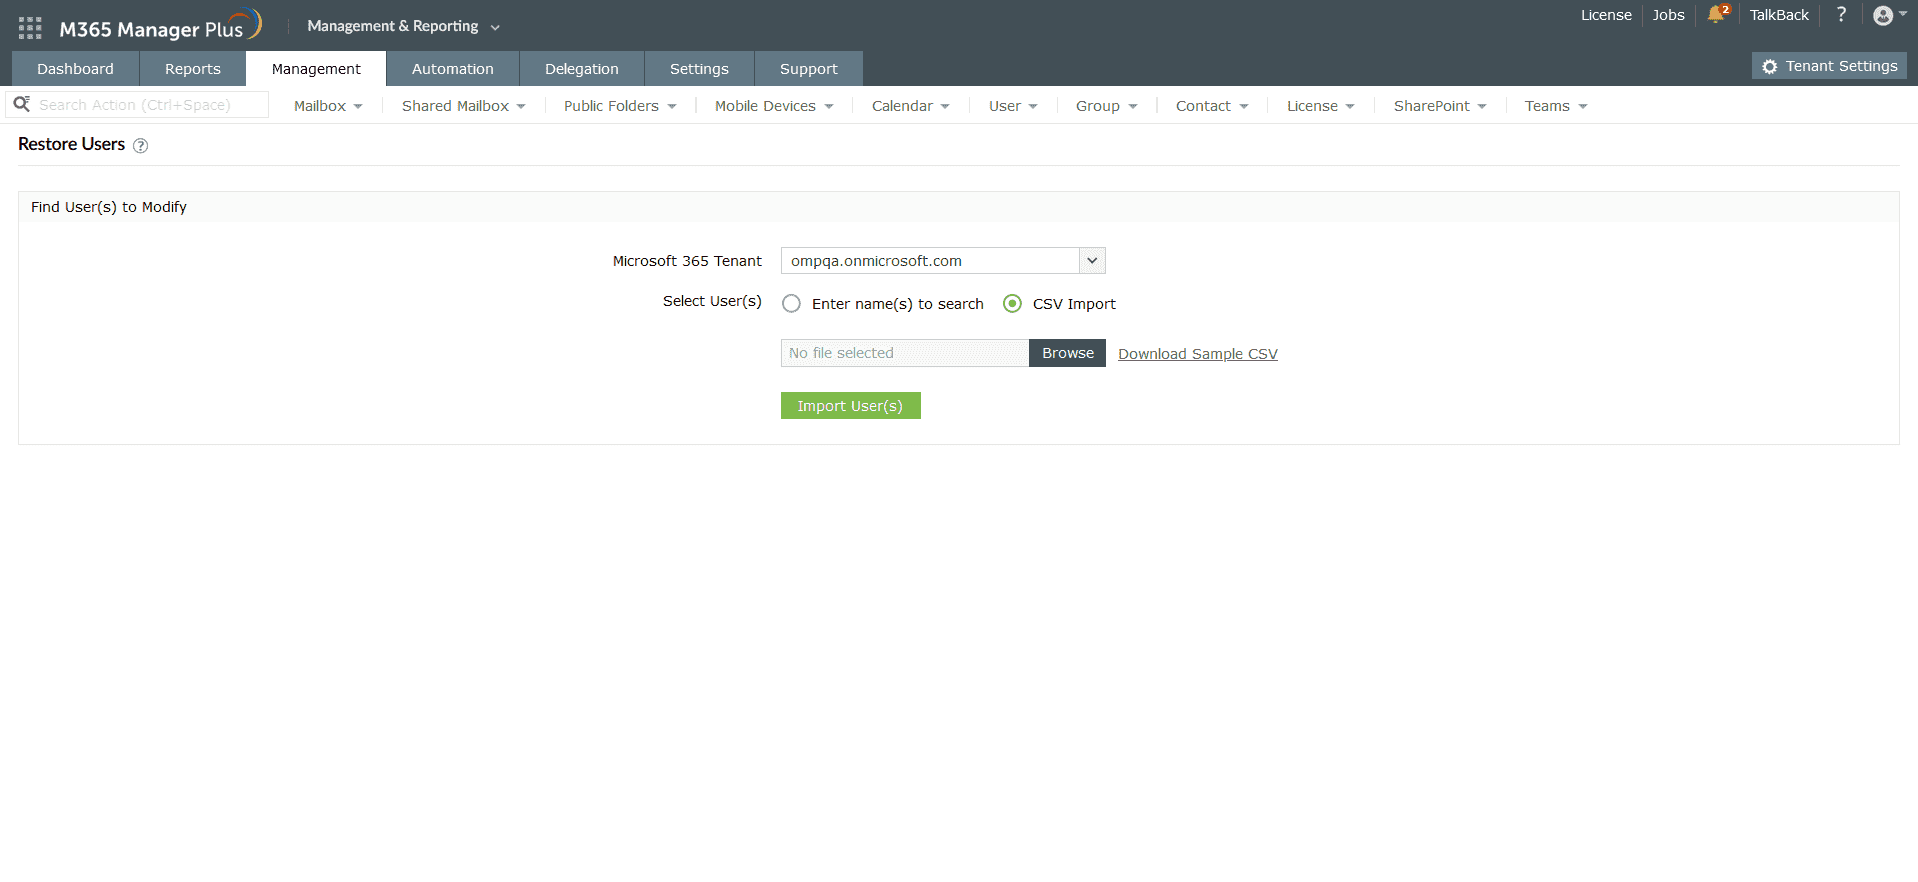Switch to the Reports tab
Screen dimensions: 1918x882
coord(193,69)
